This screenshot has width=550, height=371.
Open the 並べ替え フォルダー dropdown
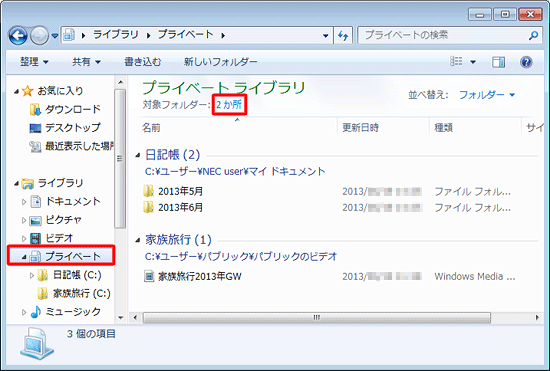[x=487, y=95]
